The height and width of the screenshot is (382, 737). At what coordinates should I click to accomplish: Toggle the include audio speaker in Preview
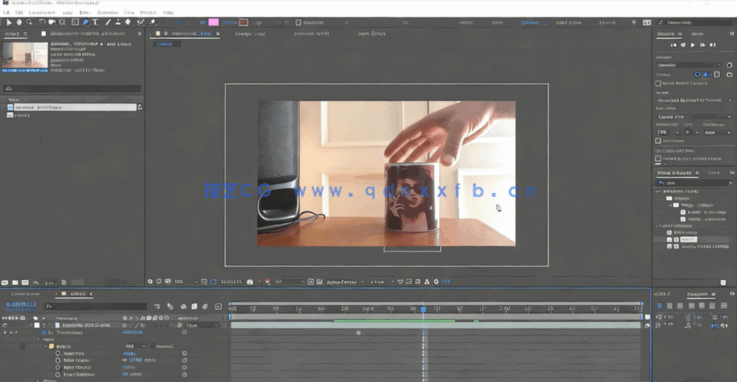point(706,75)
